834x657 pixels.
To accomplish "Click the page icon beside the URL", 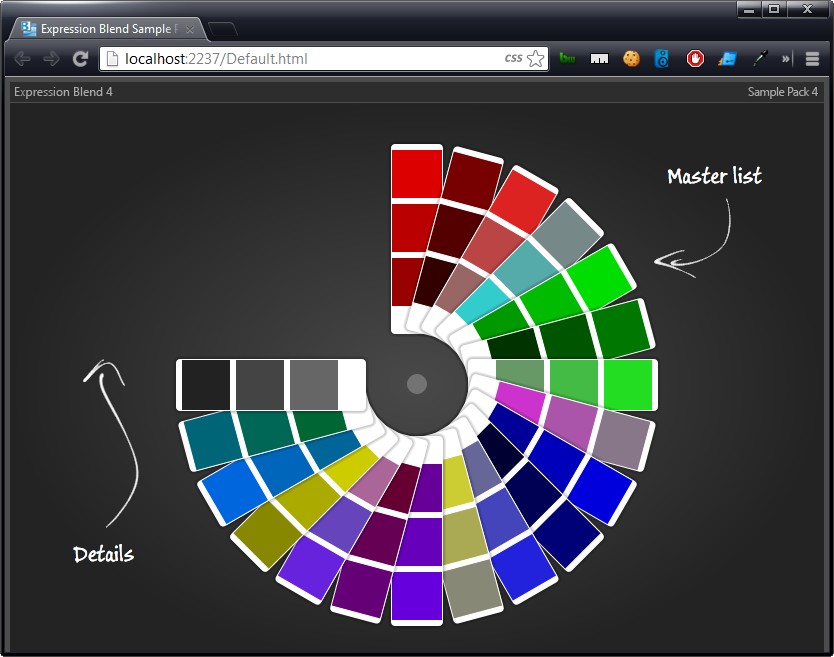I will click(x=112, y=59).
